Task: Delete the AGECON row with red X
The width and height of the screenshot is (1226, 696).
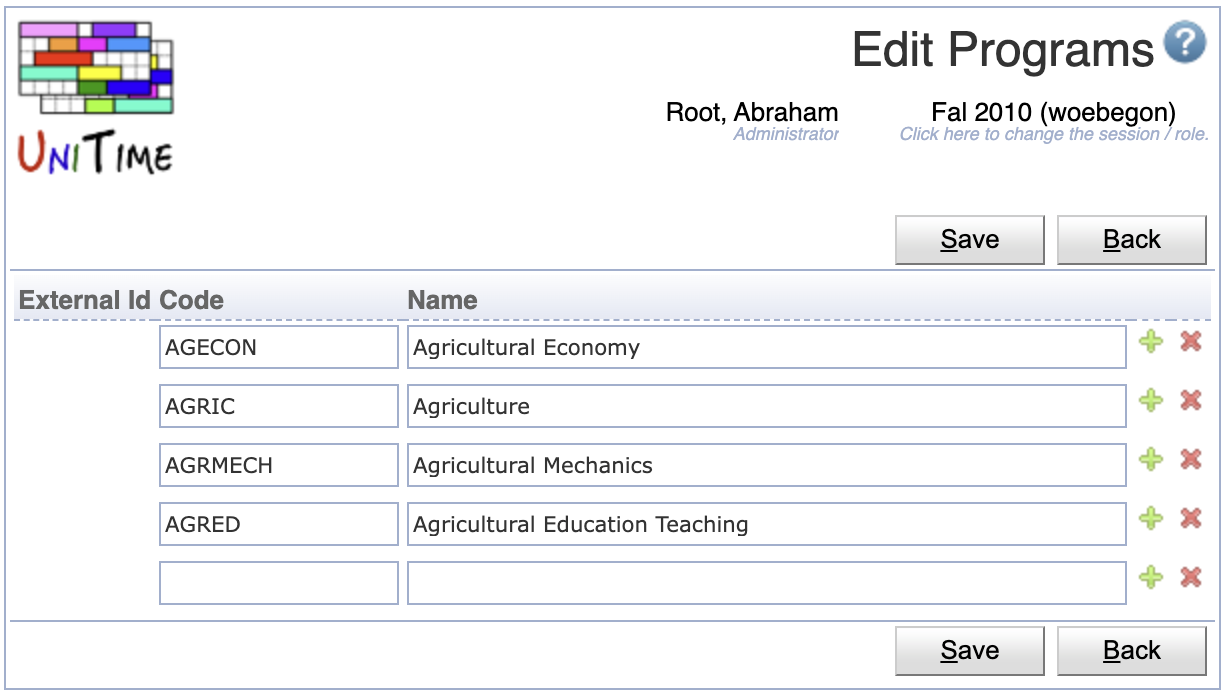Action: (1190, 342)
